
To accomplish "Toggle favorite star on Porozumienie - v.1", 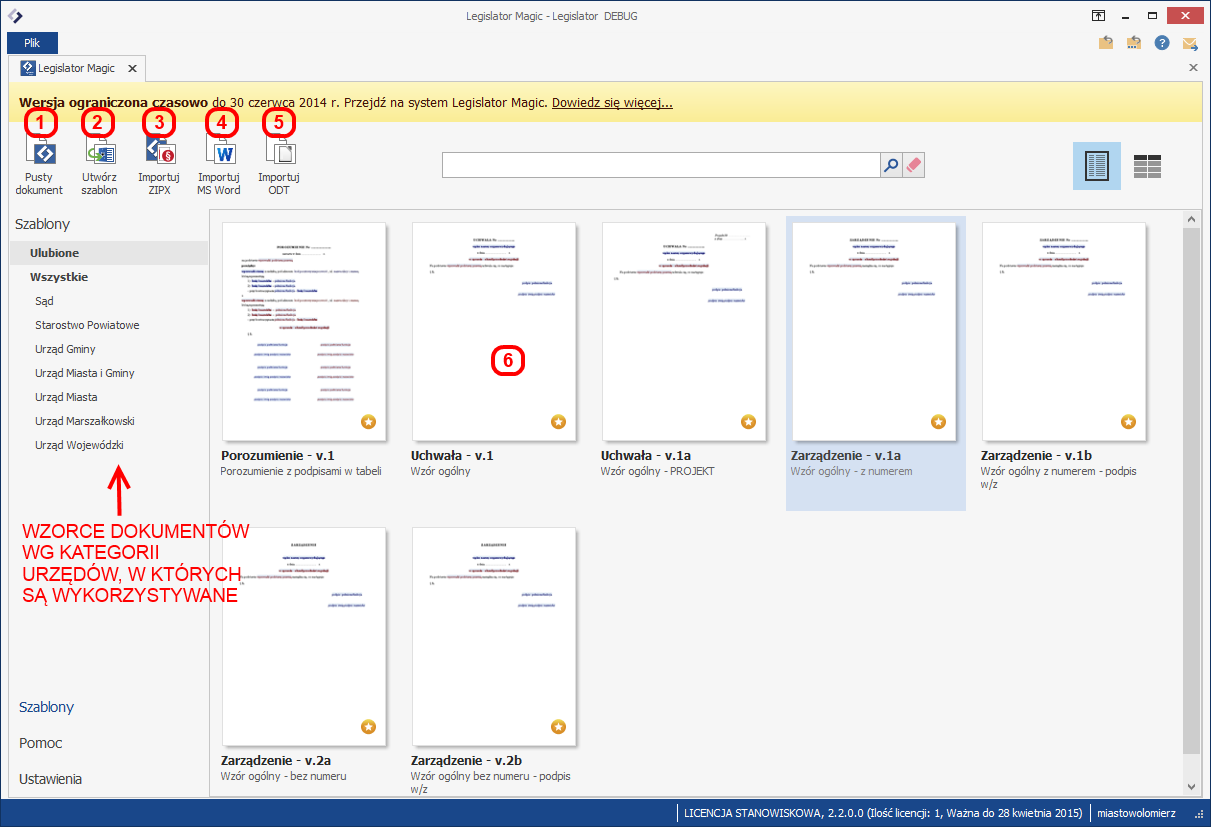I will 368,422.
